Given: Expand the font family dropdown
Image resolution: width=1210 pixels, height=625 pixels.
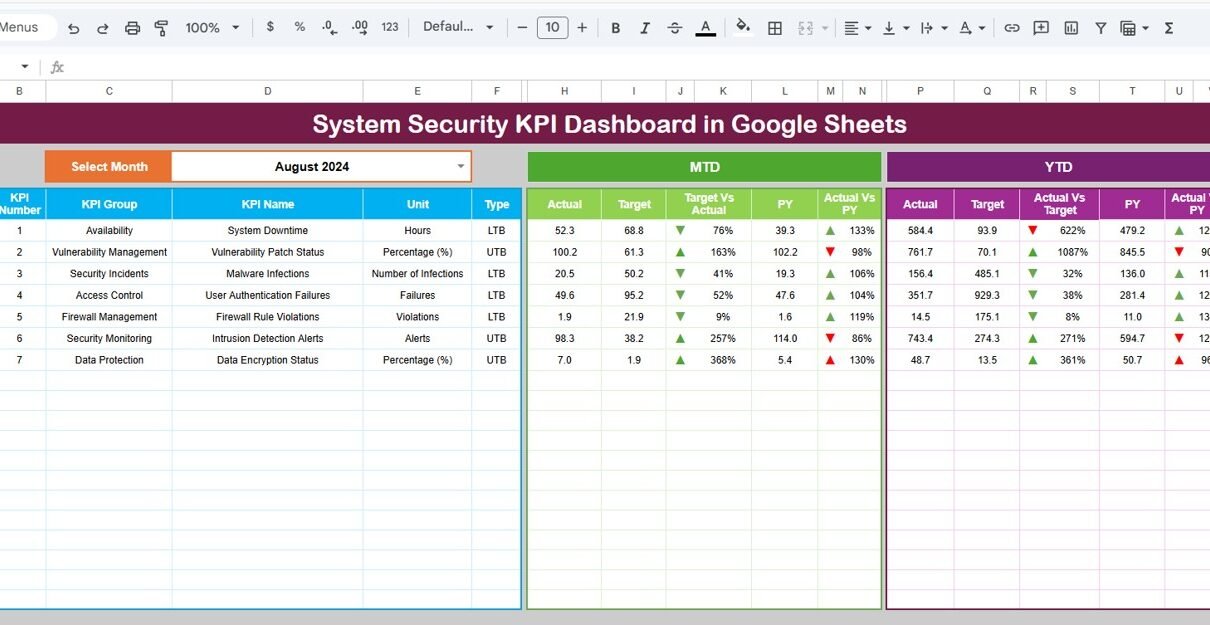Looking at the screenshot, I should tap(458, 27).
